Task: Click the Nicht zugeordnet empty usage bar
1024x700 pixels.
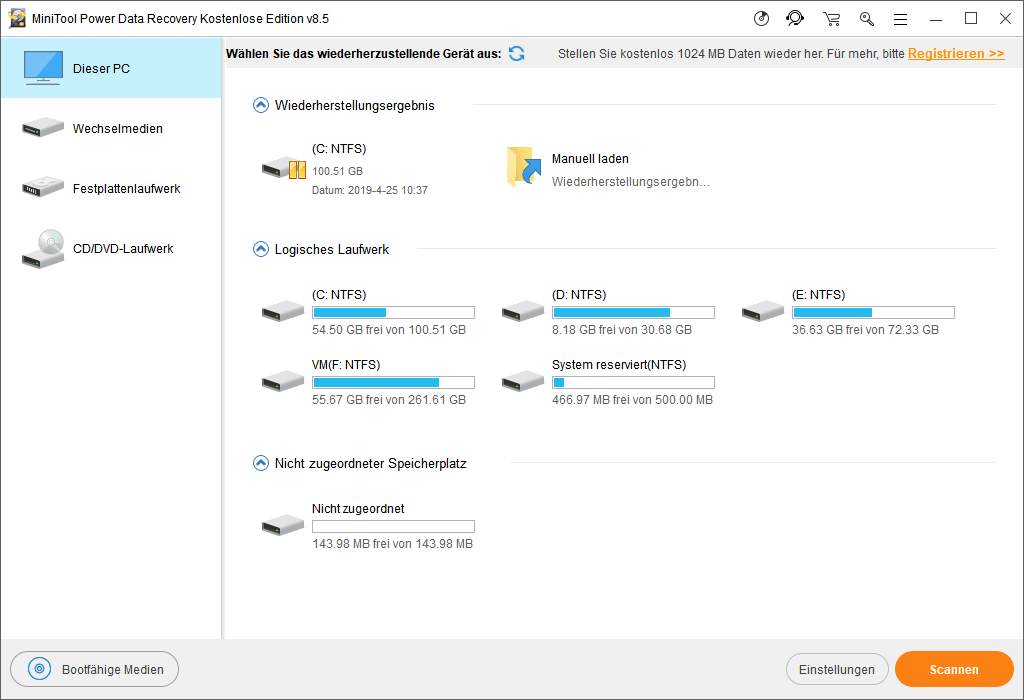Action: click(393, 526)
